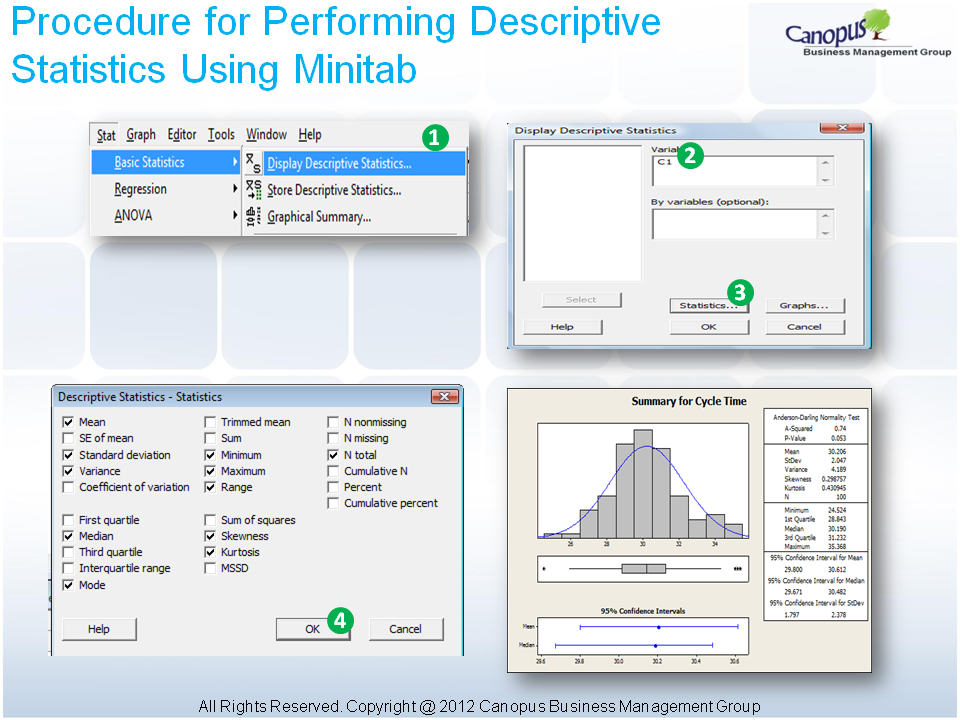Enable the Sum of squares checkbox

pyautogui.click(x=210, y=520)
